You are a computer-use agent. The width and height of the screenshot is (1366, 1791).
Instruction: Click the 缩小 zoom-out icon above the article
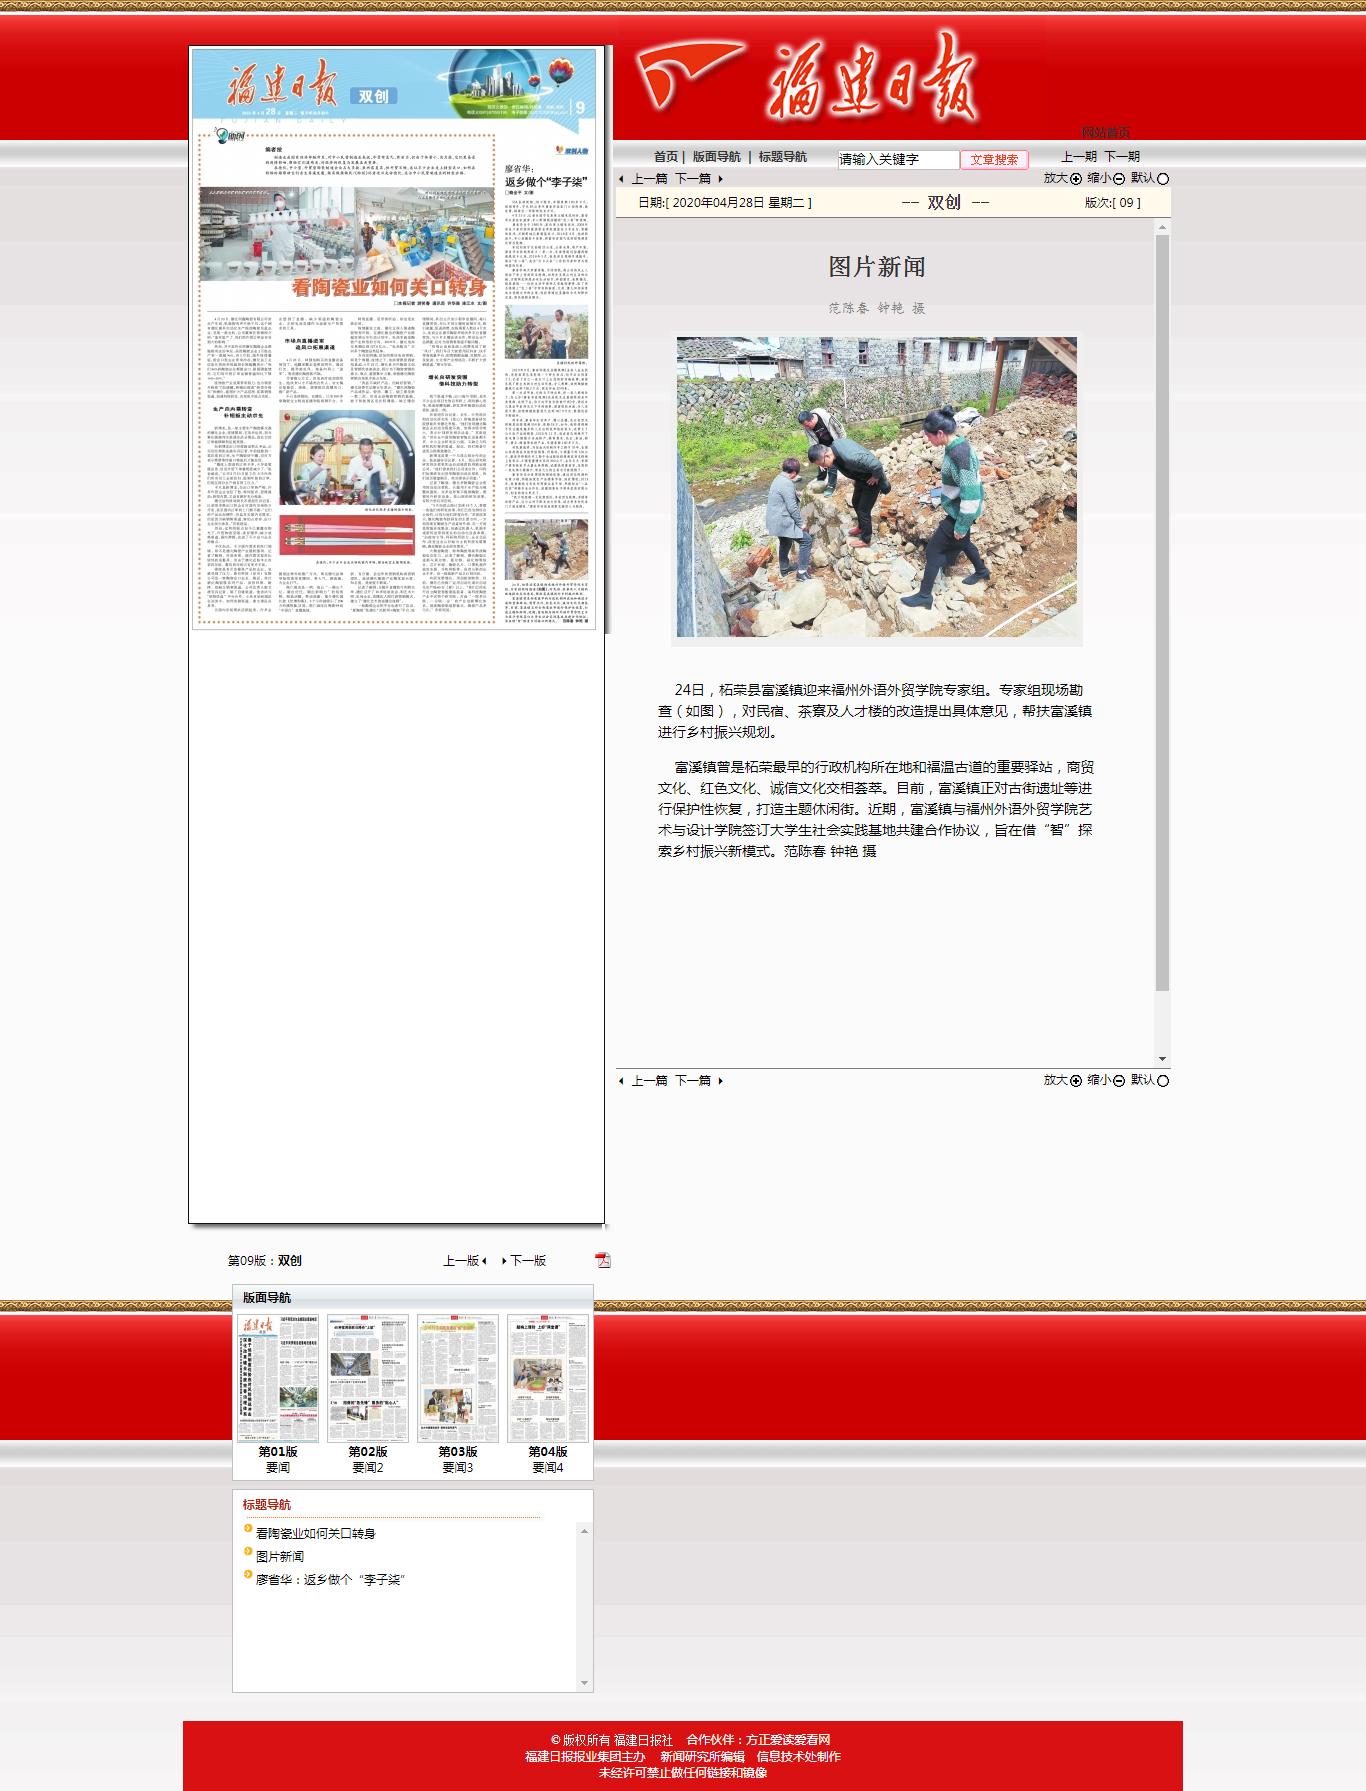[x=1119, y=179]
